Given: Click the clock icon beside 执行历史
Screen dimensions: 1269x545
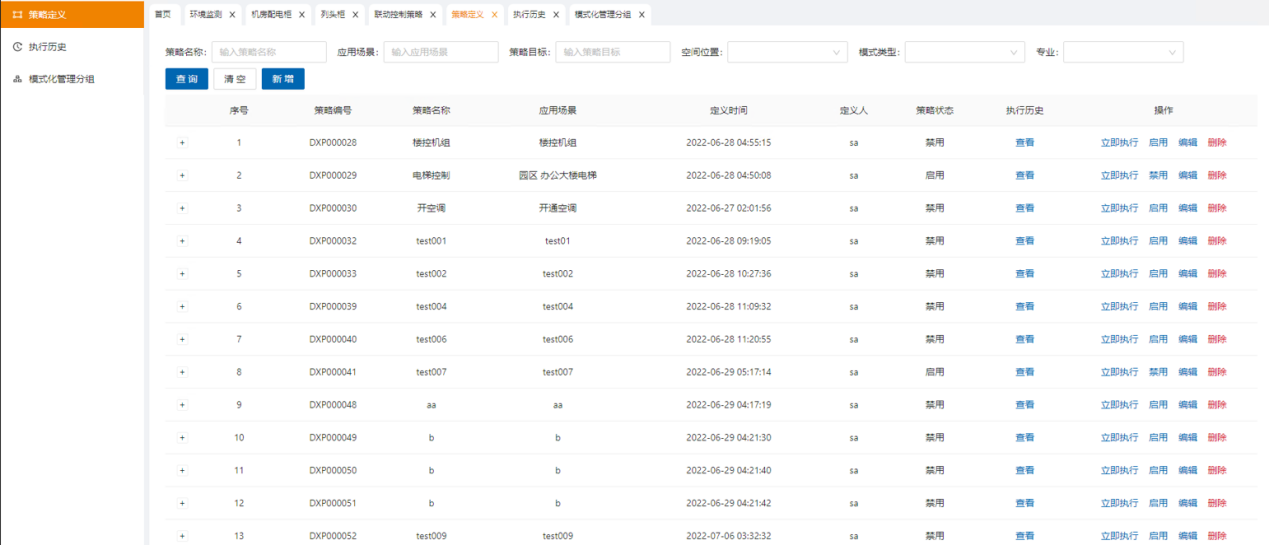Looking at the screenshot, I should 17,47.
